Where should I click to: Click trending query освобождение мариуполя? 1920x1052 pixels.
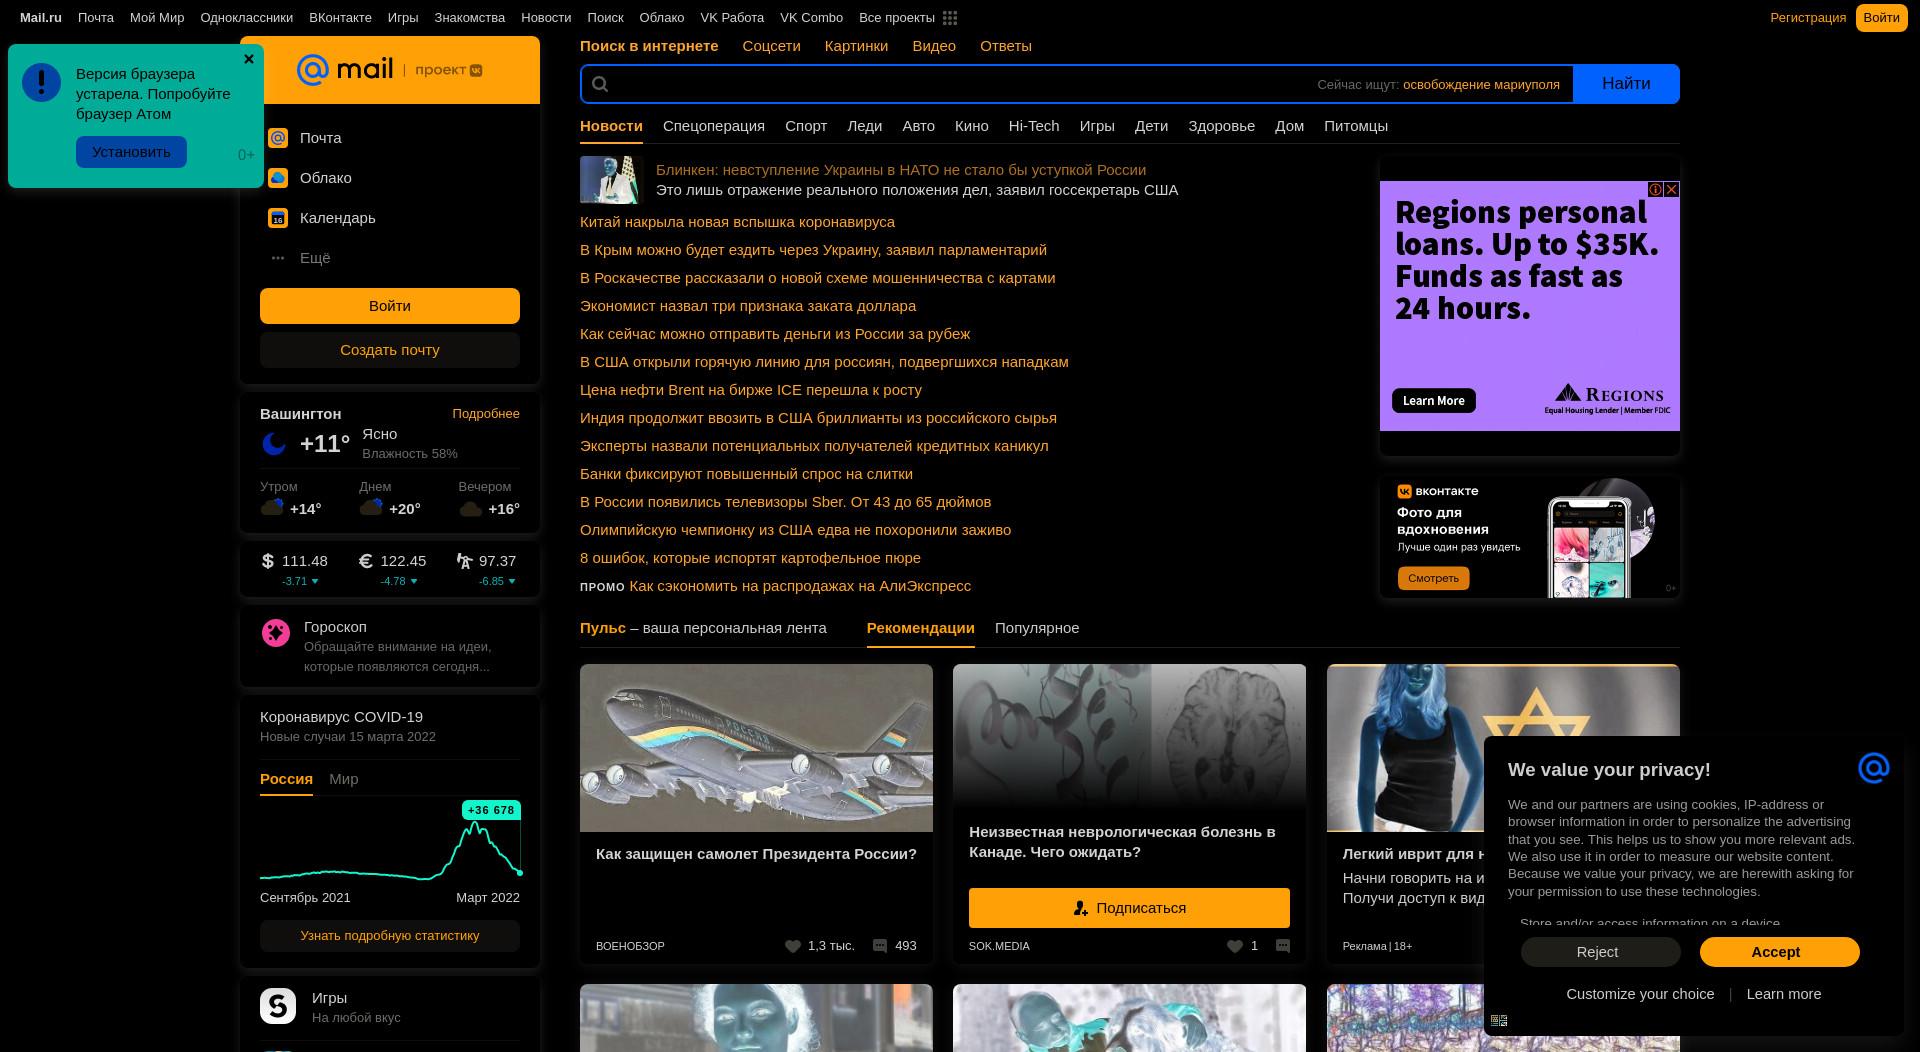click(x=1481, y=85)
